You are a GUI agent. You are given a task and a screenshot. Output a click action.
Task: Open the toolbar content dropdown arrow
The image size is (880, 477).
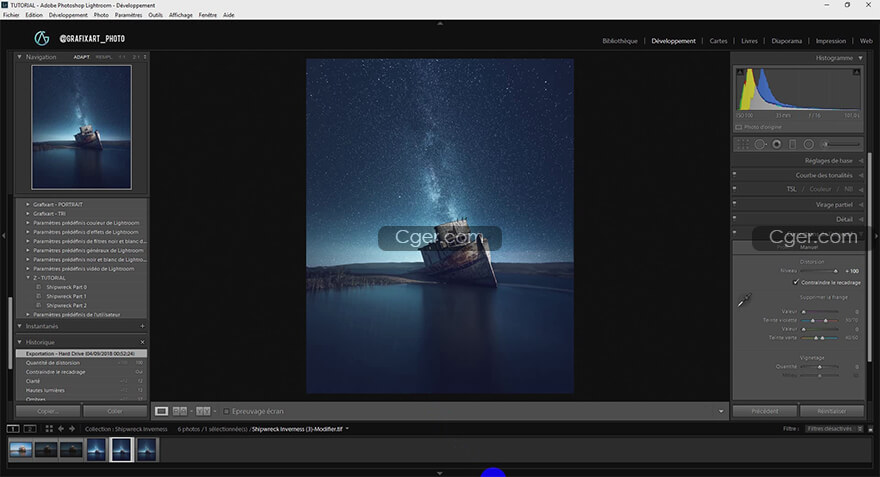click(721, 411)
